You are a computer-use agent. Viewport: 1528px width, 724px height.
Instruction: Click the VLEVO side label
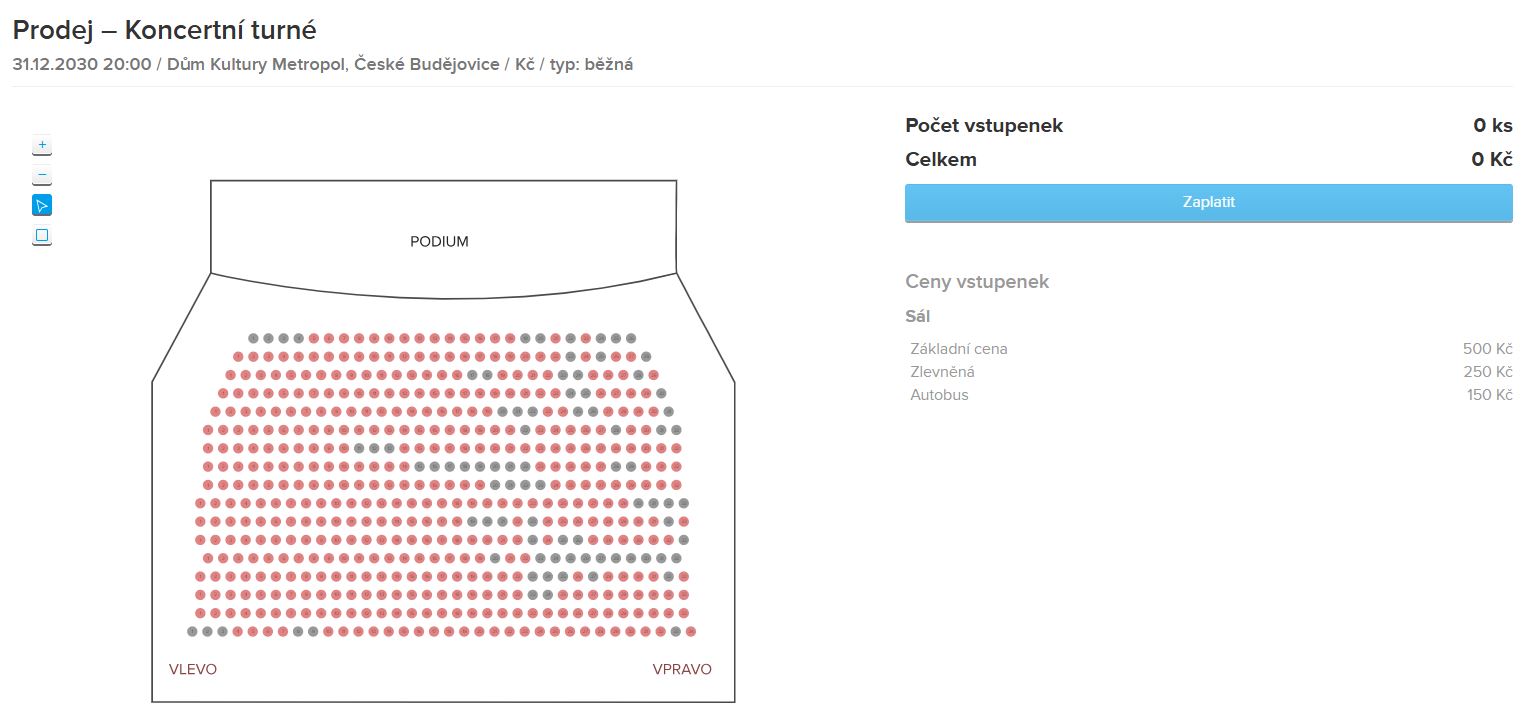(193, 669)
